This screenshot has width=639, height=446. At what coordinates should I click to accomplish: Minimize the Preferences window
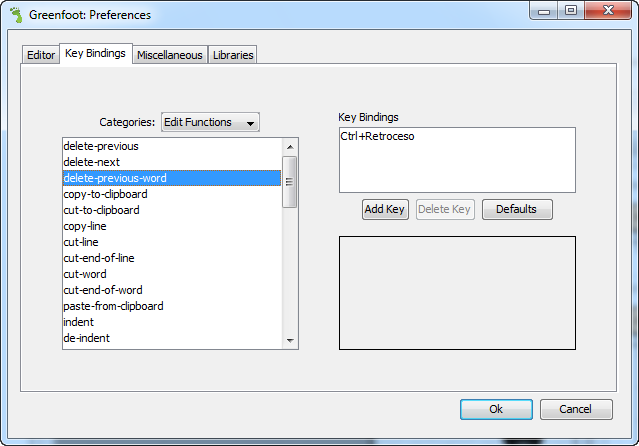(x=544, y=11)
